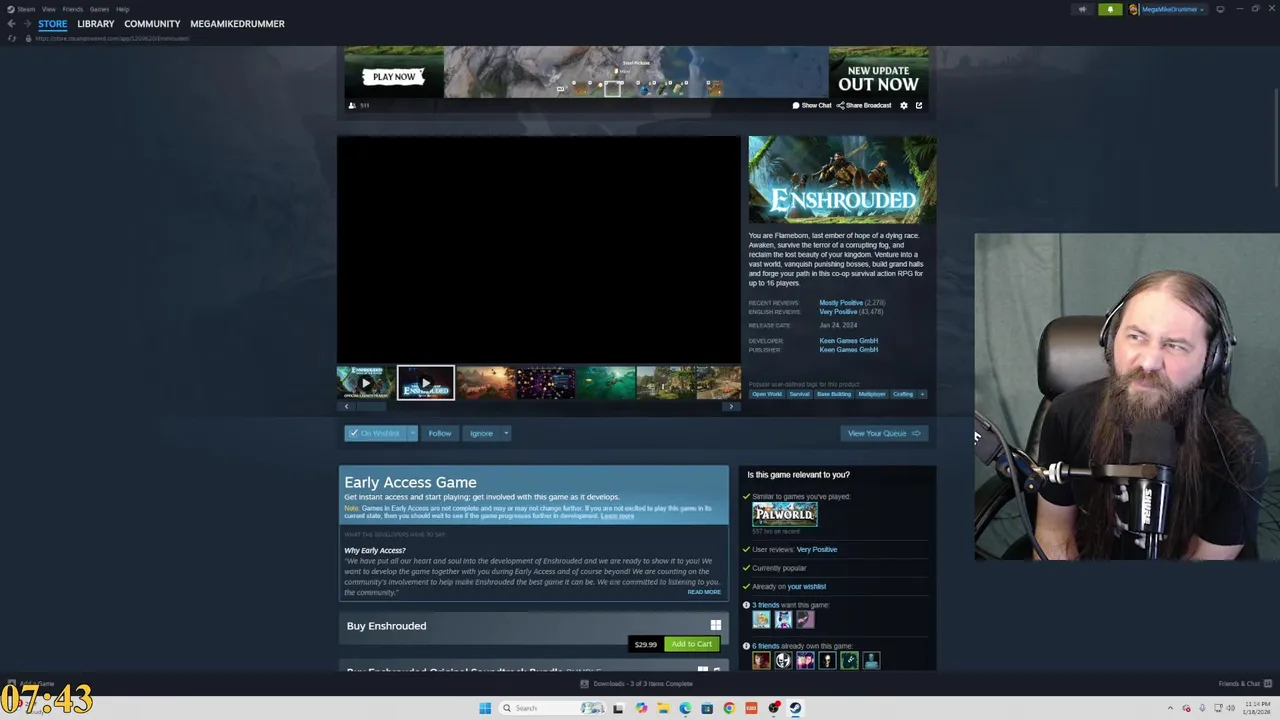Click the Follow button
The height and width of the screenshot is (720, 1280).
tap(440, 433)
